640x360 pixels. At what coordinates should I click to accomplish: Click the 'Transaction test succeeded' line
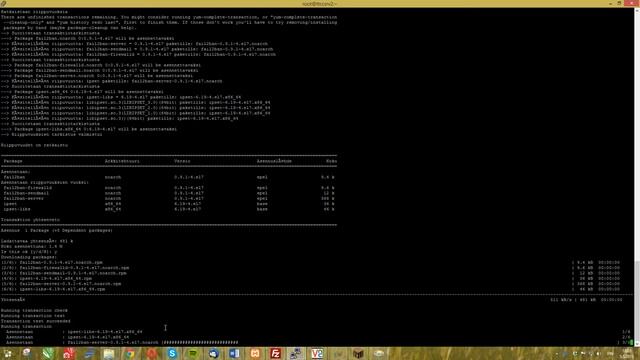(x=36, y=321)
